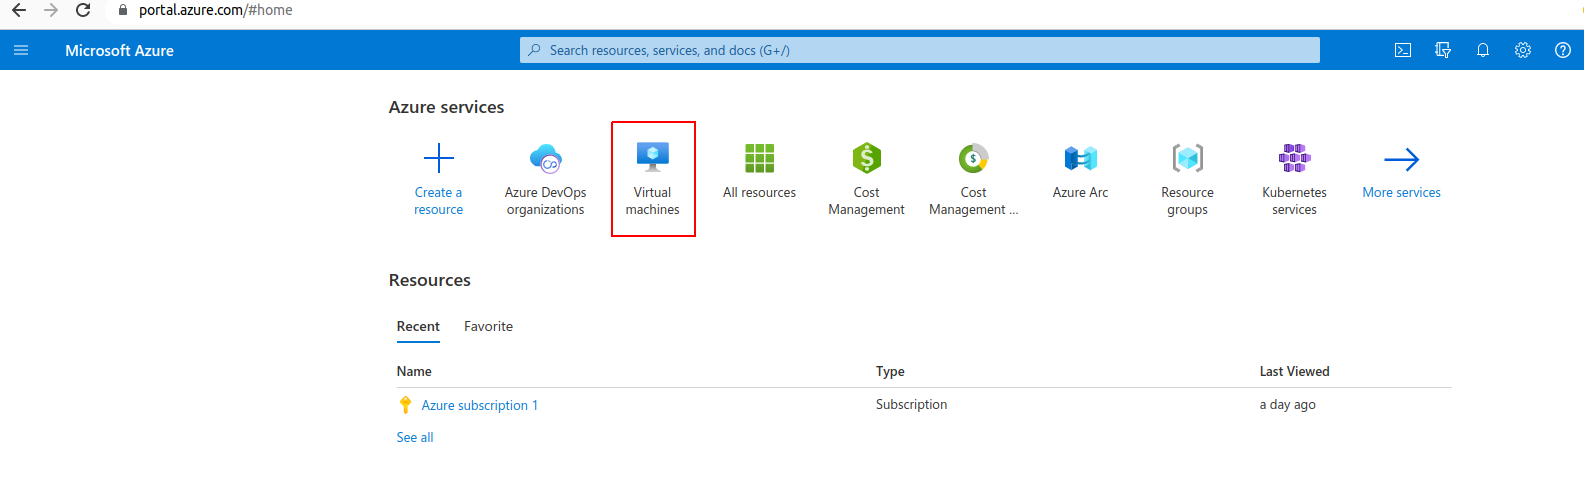Viewport: 1584px width, 484px height.
Task: Click the key icon beside Azure subscription 1
Action: (x=405, y=405)
